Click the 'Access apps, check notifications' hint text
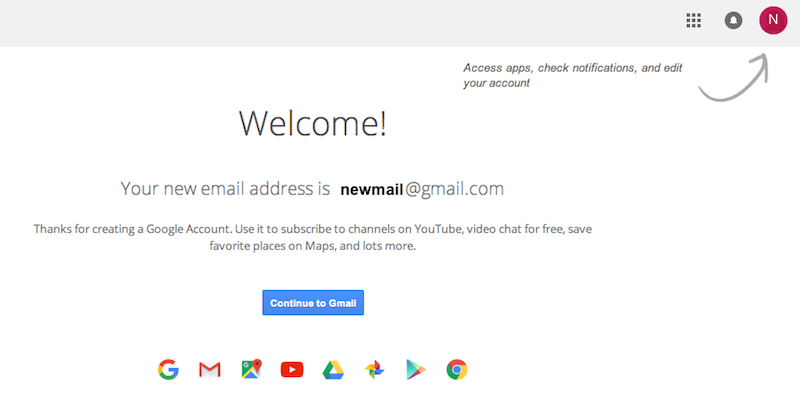The width and height of the screenshot is (800, 397). pyautogui.click(x=572, y=76)
